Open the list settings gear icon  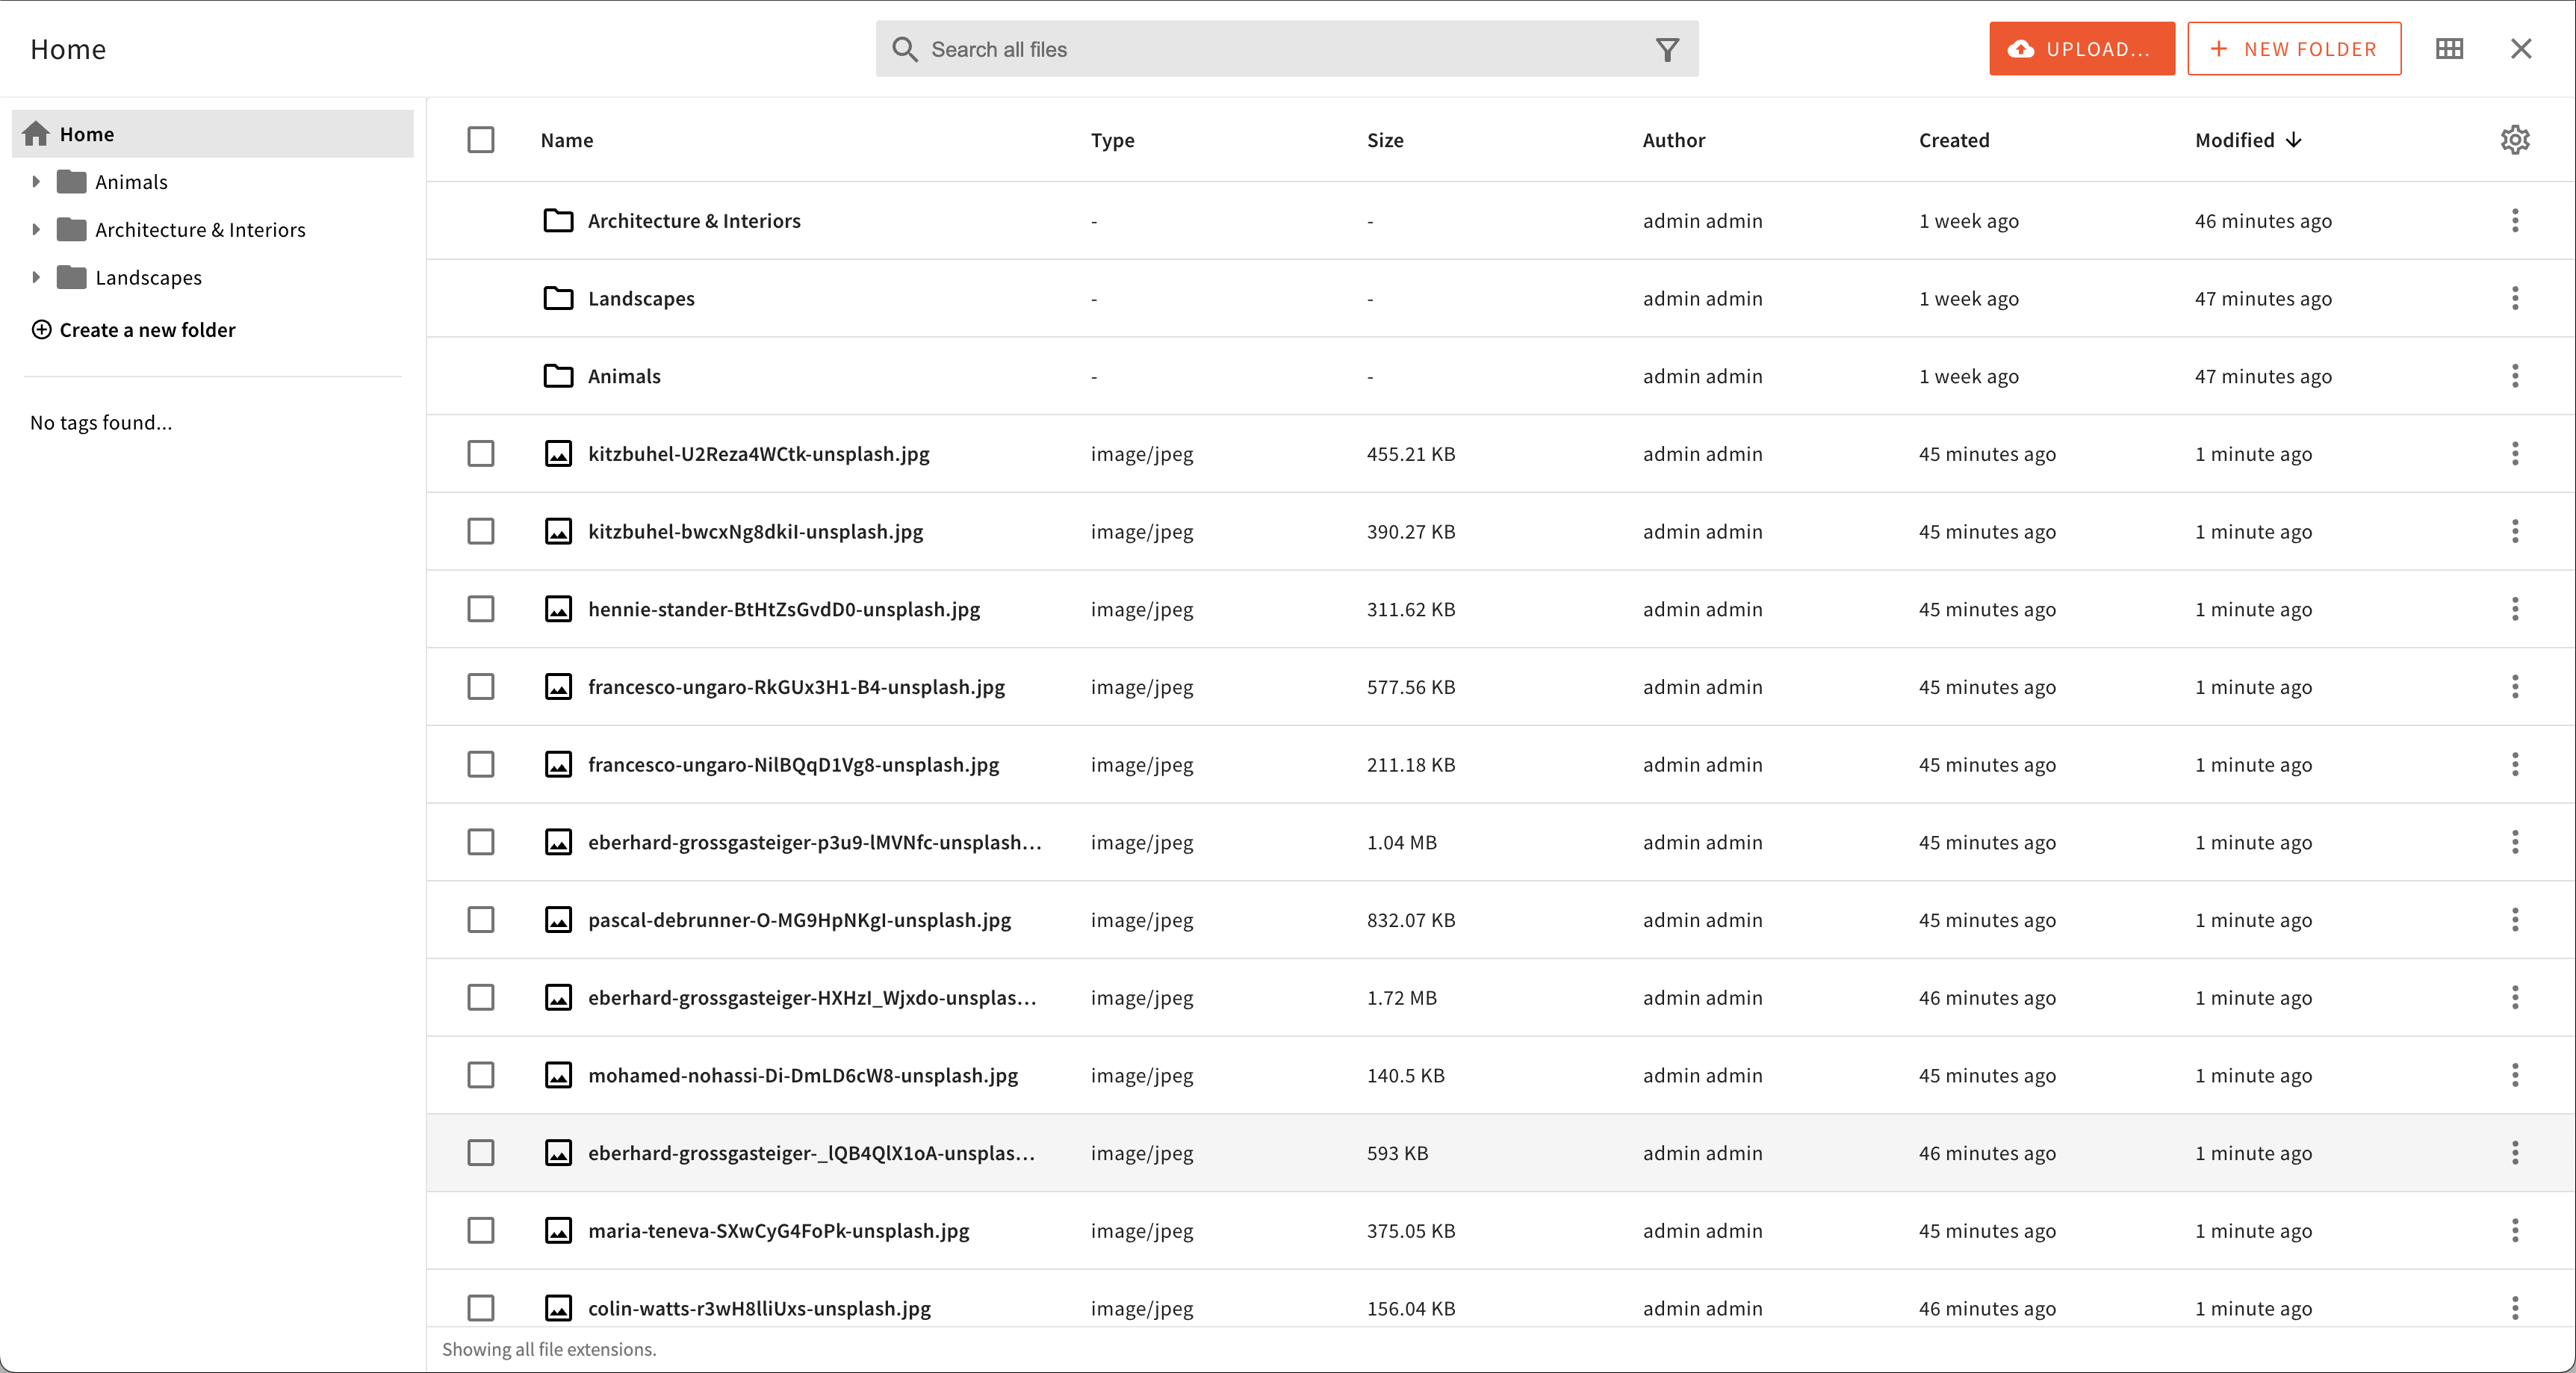point(2514,140)
